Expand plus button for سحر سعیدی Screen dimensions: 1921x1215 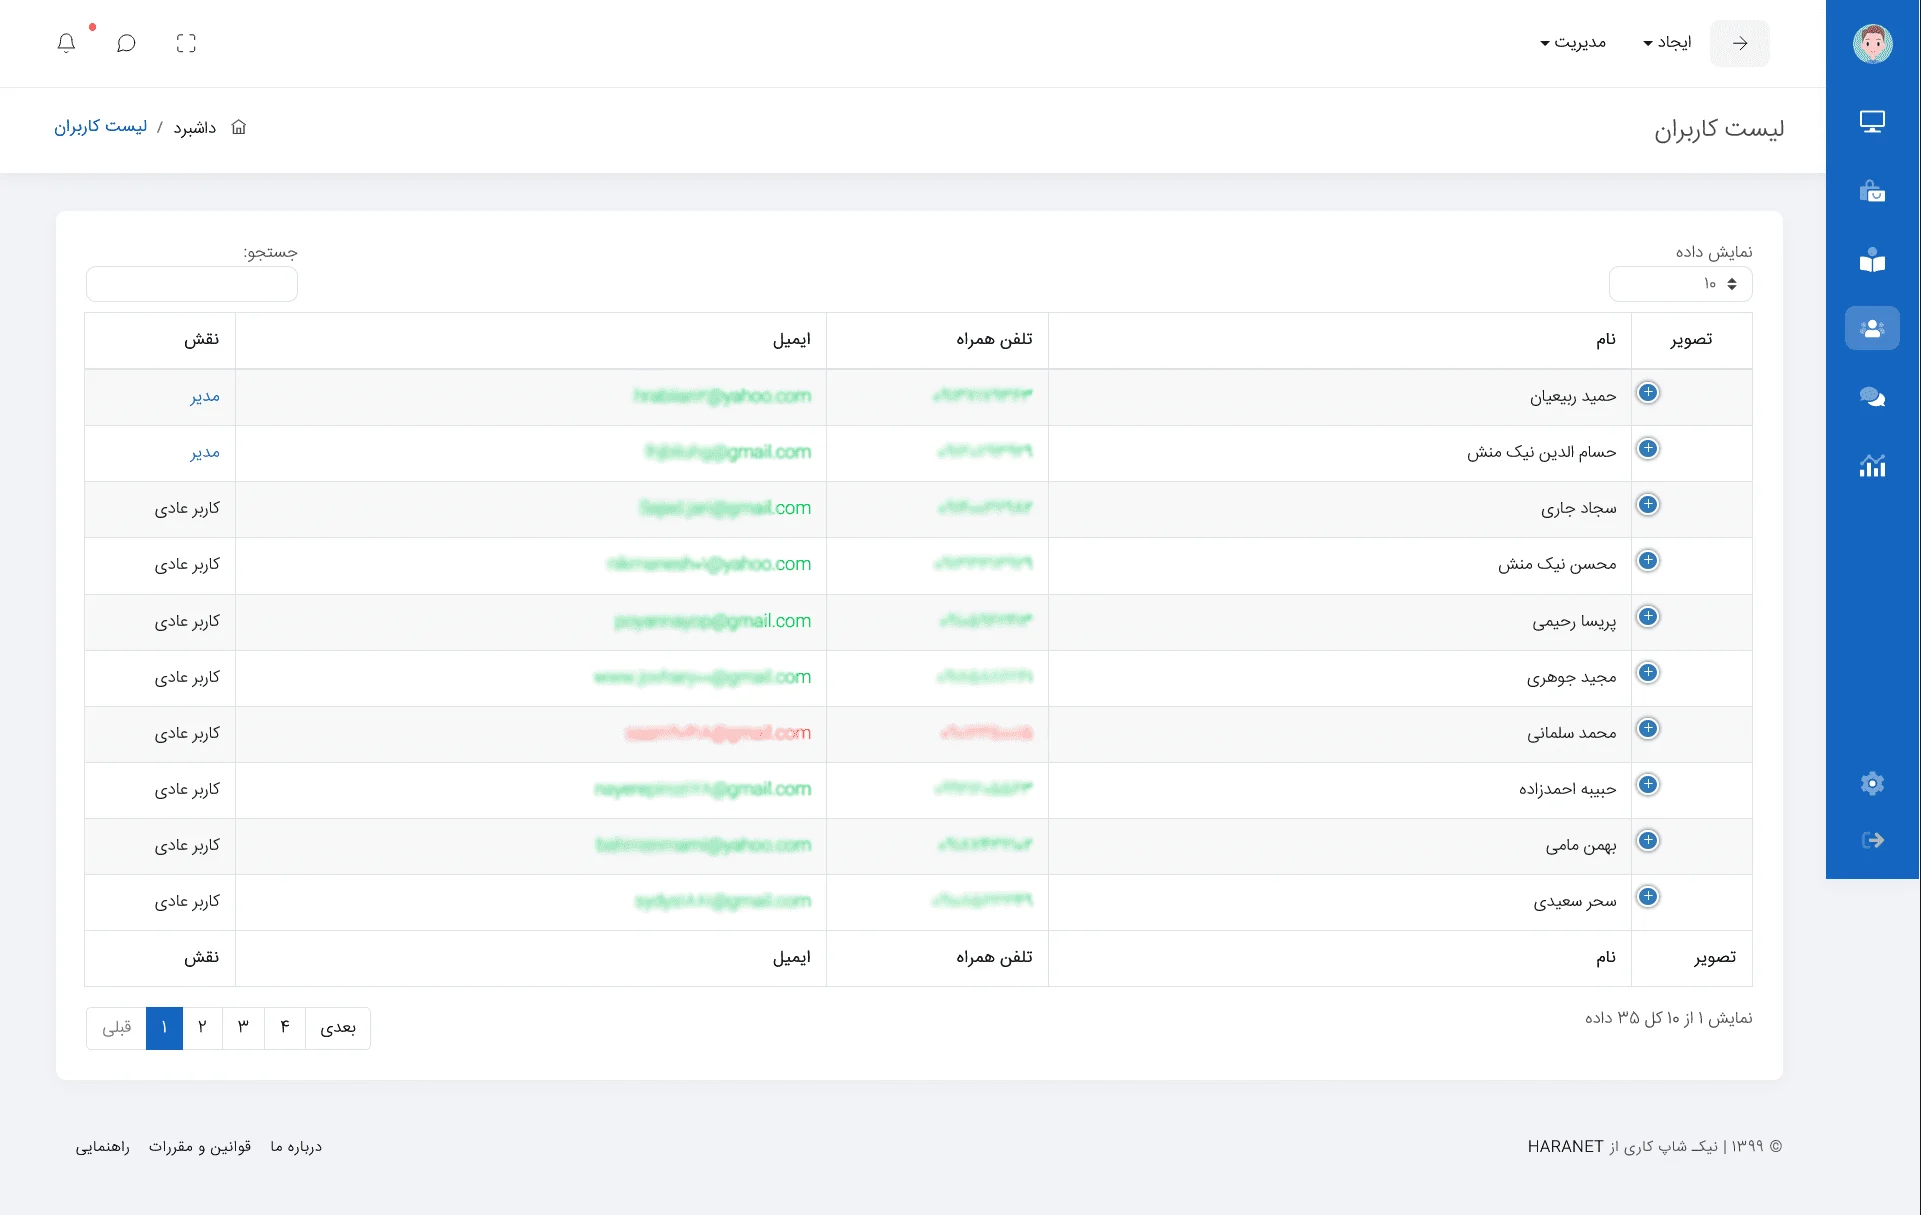(x=1648, y=897)
